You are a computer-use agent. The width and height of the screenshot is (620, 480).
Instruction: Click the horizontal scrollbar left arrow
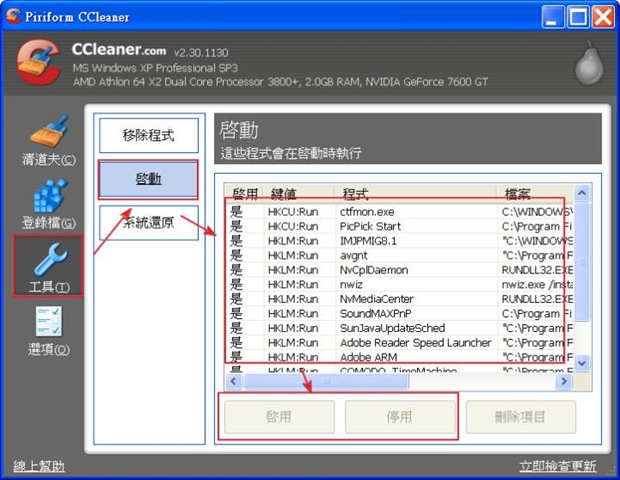233,381
